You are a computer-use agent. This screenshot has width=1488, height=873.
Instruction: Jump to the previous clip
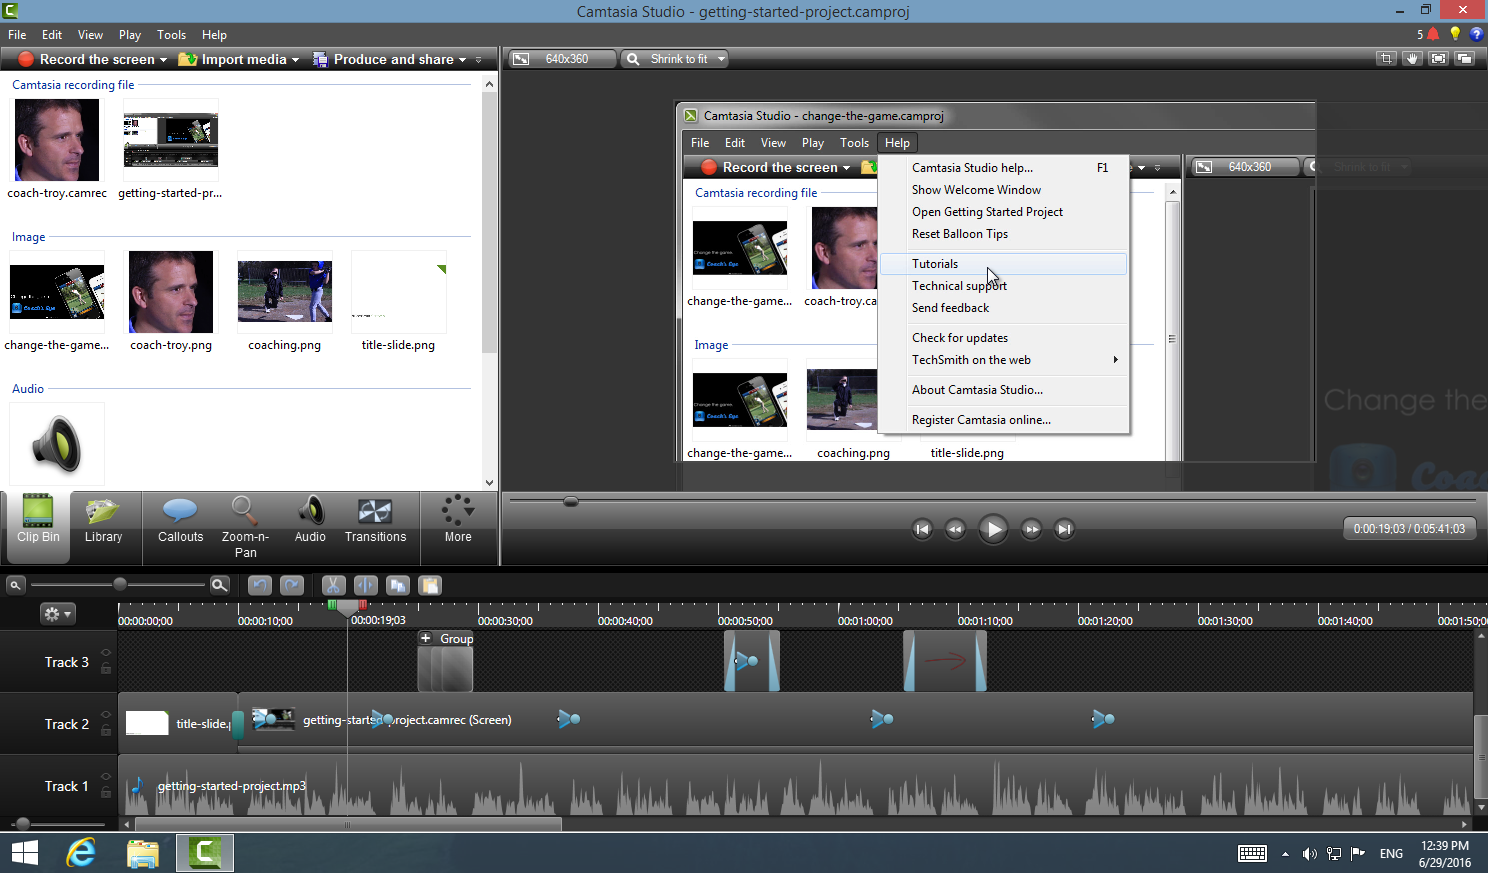point(923,529)
